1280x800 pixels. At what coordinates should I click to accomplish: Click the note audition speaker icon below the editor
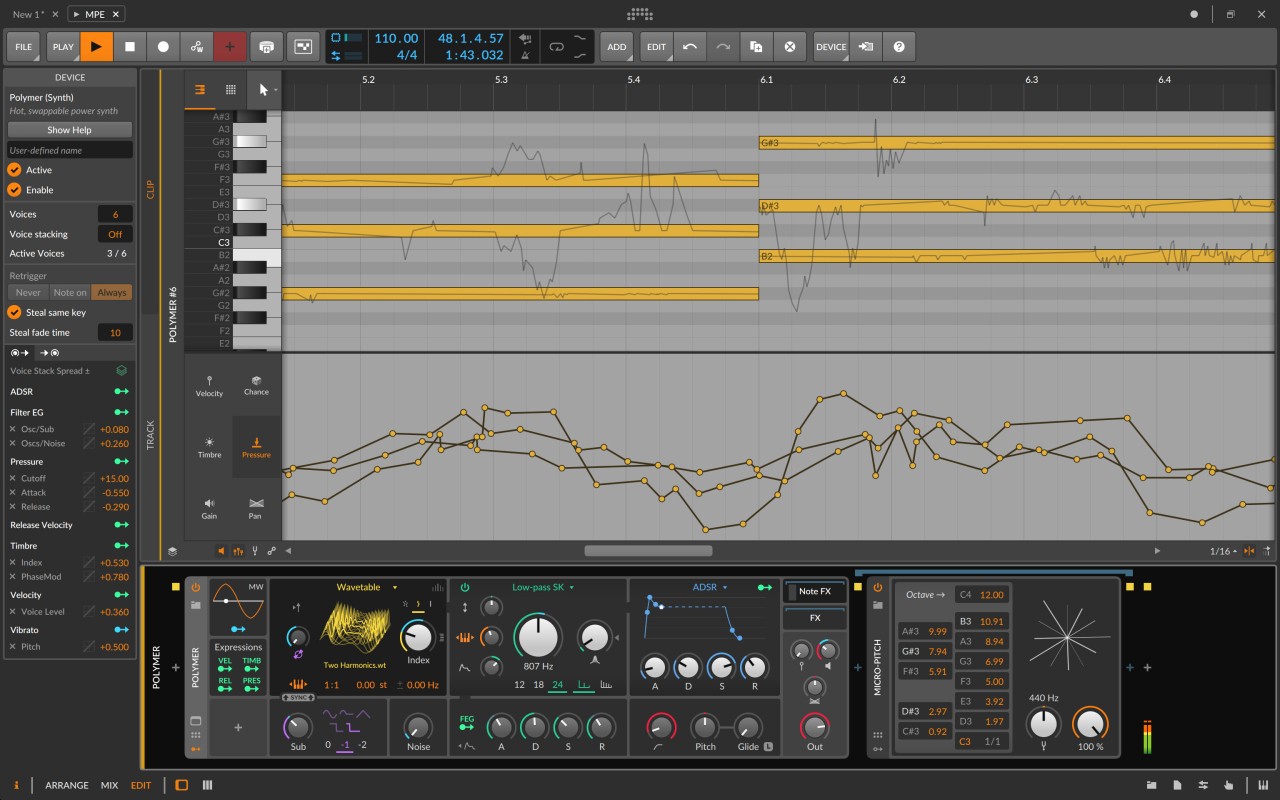[221, 550]
